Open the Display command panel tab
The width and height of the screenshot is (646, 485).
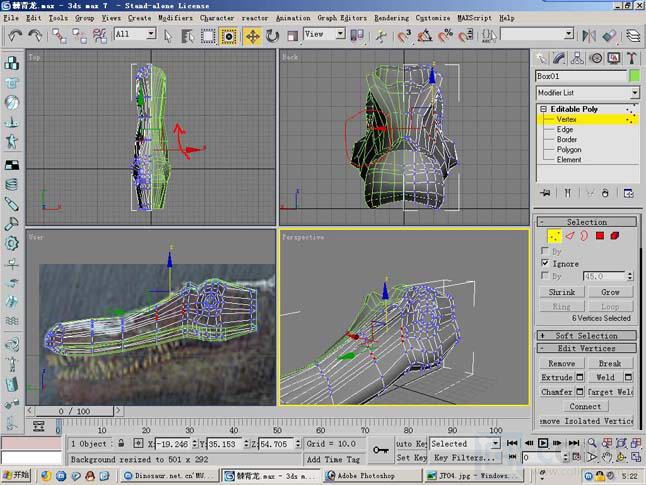[614, 58]
